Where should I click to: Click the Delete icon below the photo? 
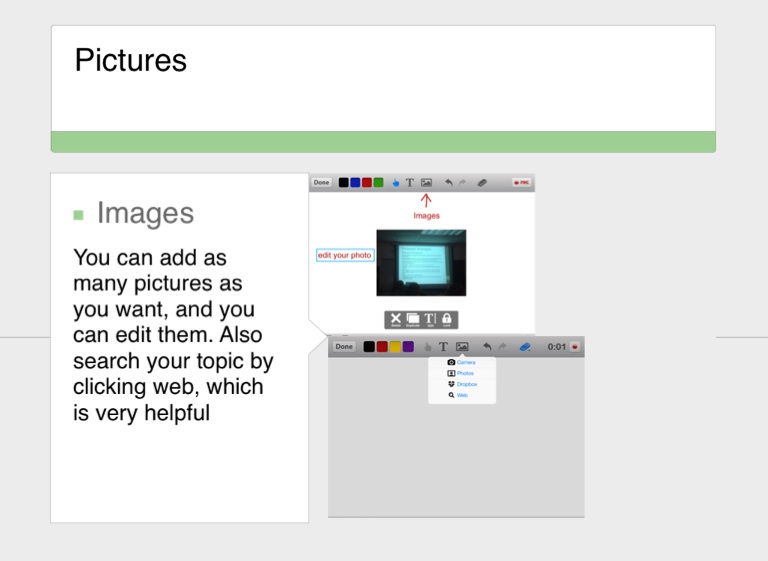tap(396, 319)
